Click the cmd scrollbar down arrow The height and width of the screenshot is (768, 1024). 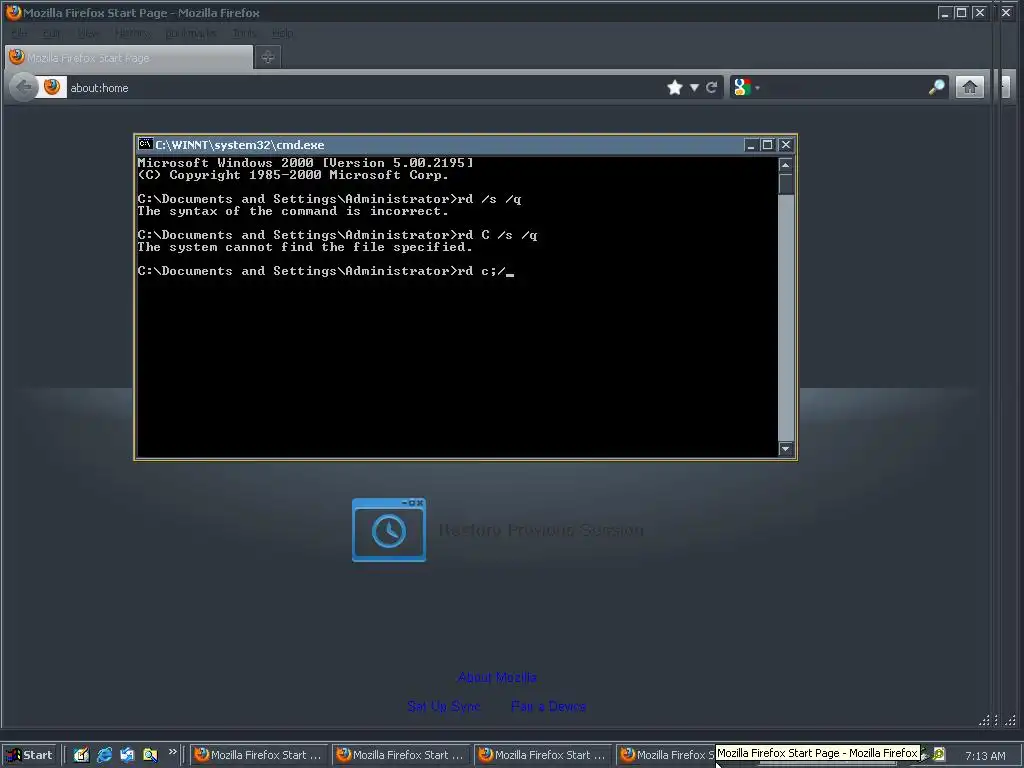pos(786,449)
